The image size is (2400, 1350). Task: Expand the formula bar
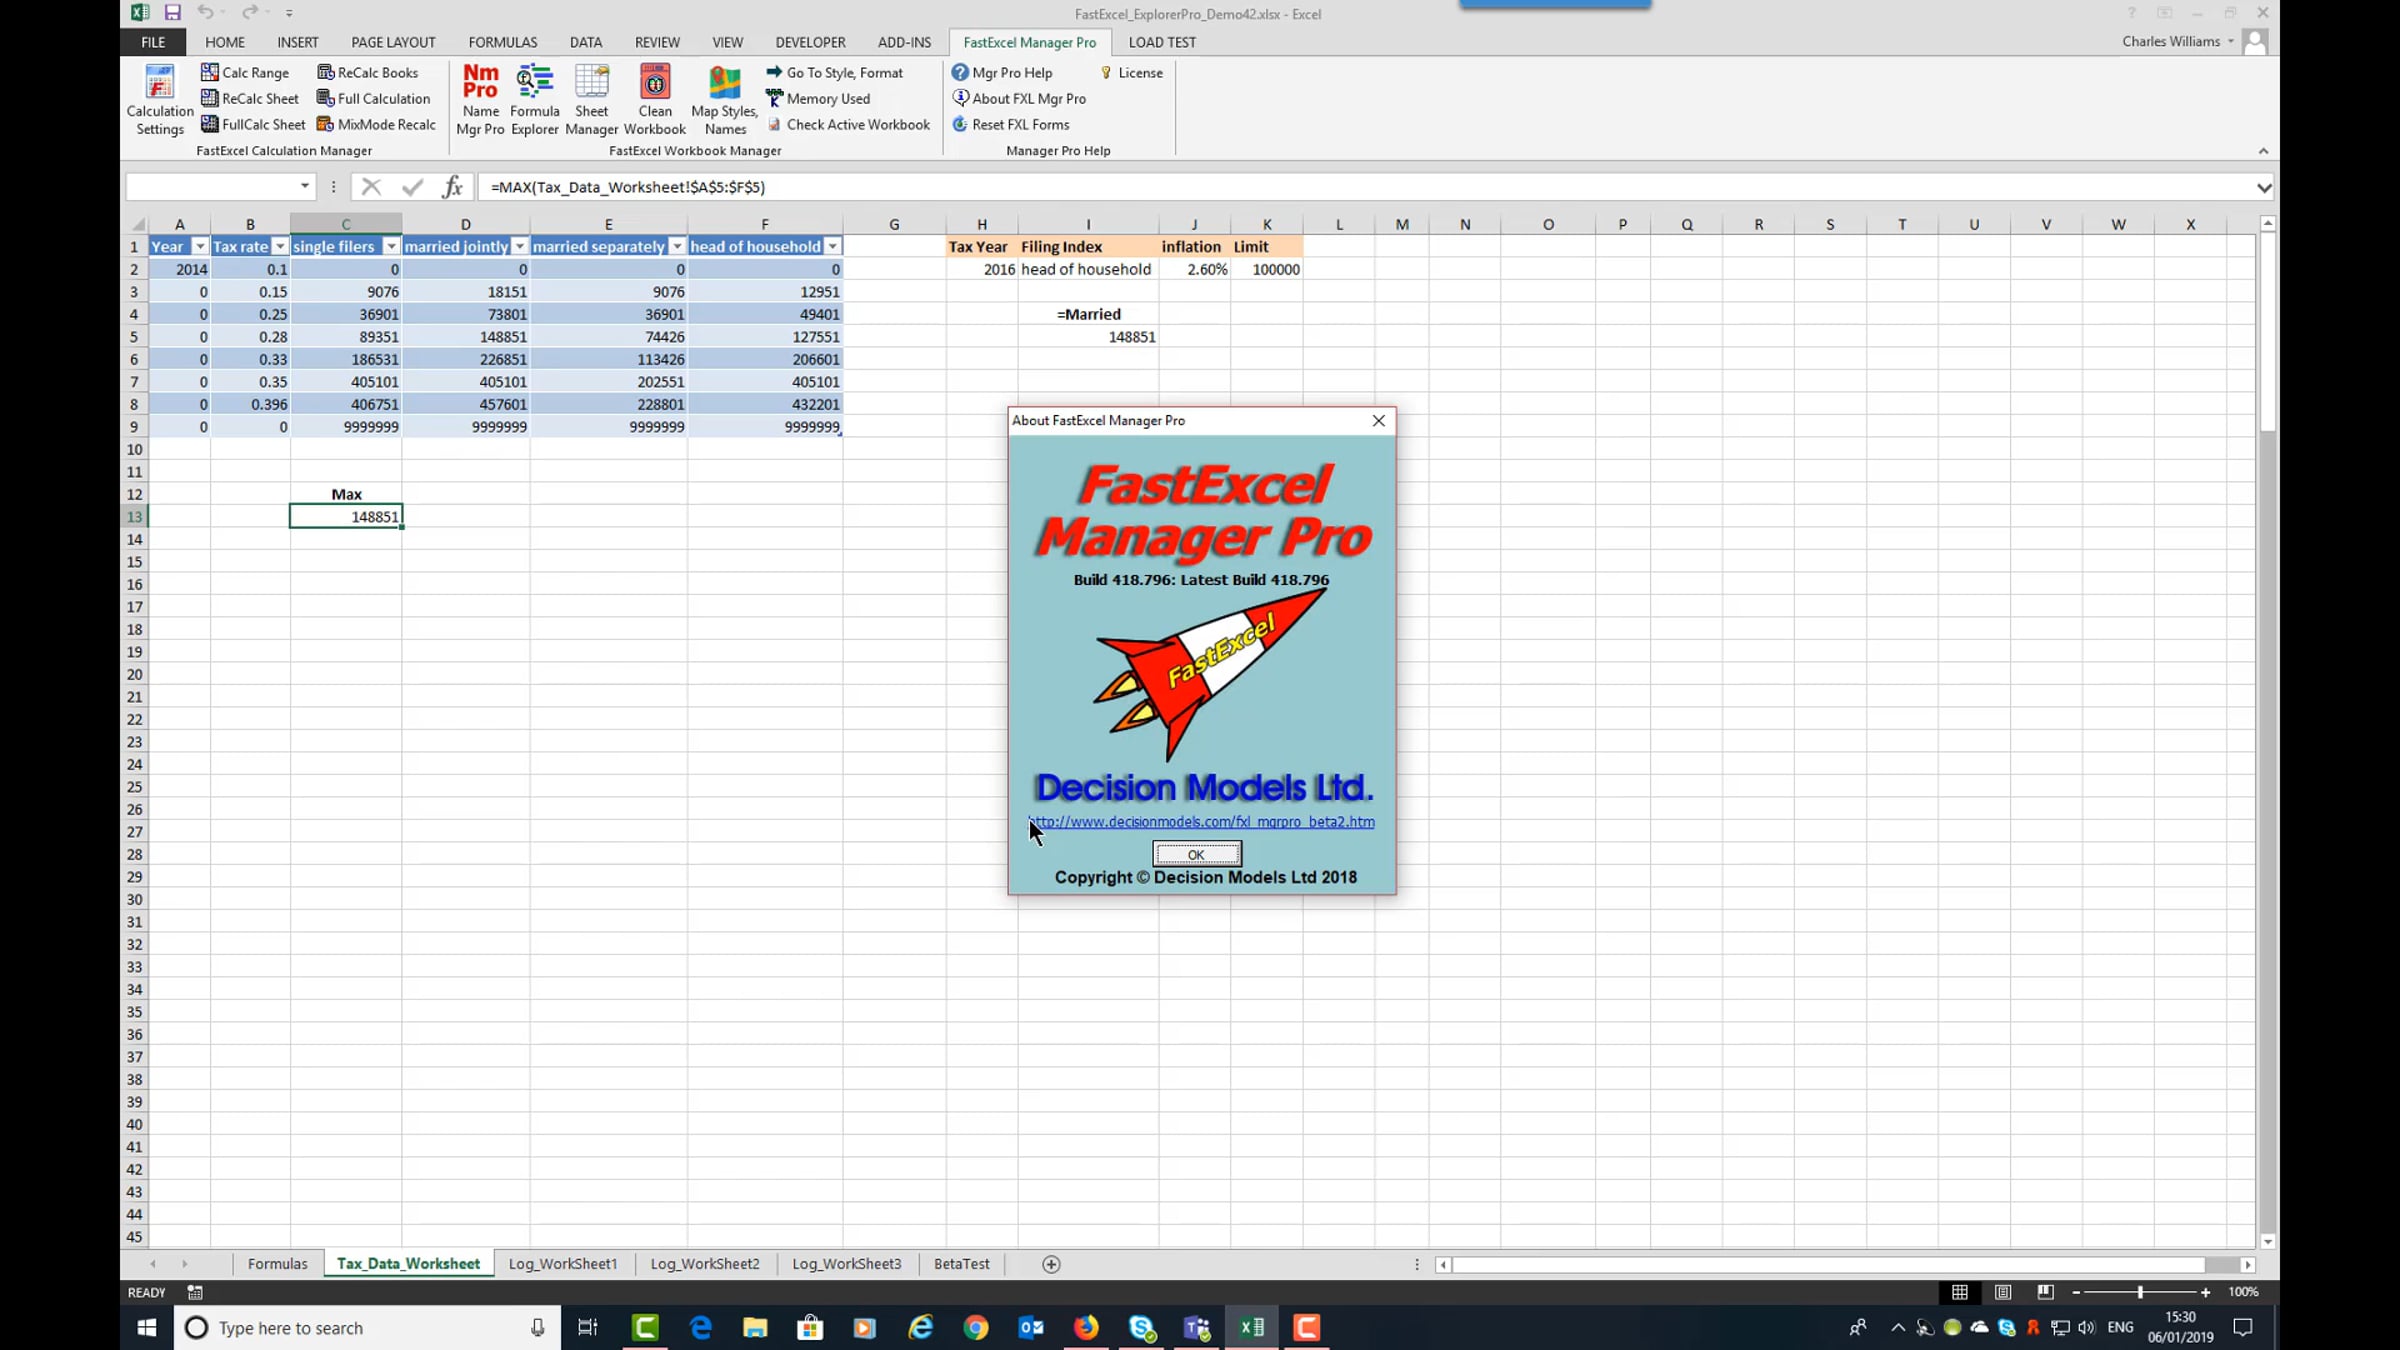pyautogui.click(x=2264, y=187)
